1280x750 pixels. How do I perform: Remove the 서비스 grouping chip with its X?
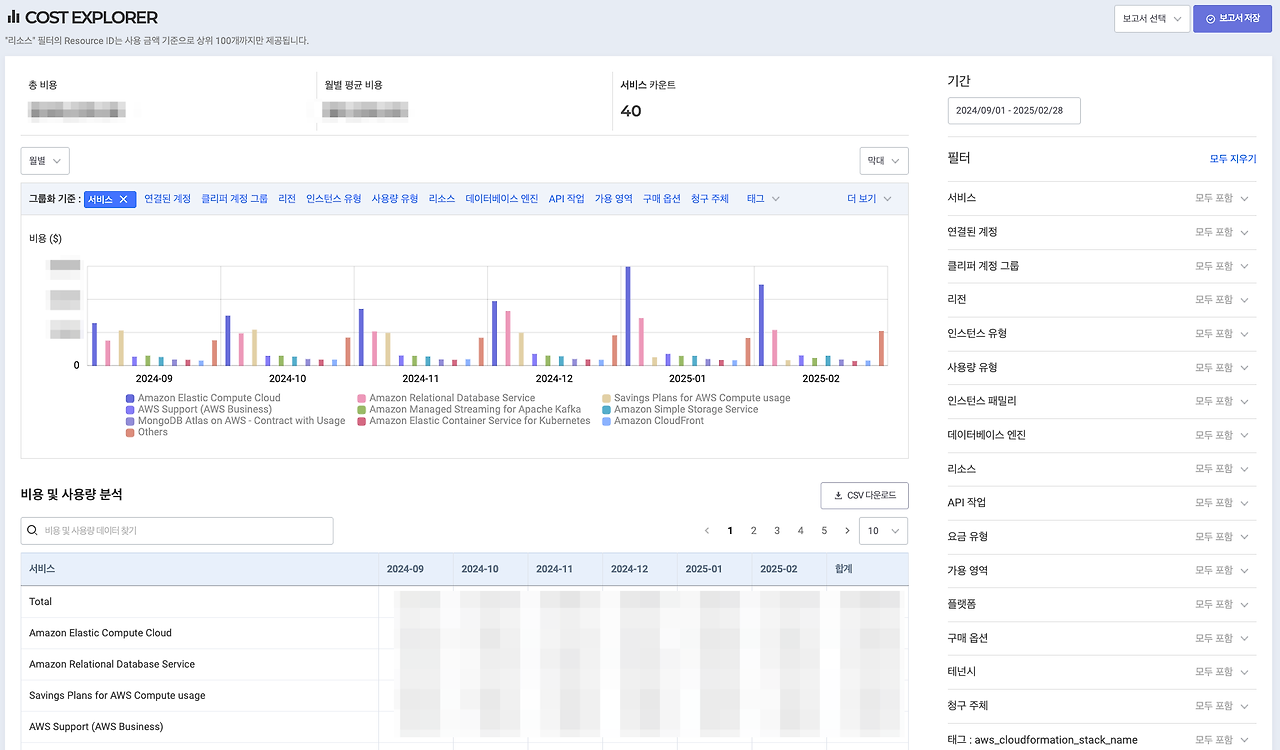pyautogui.click(x=123, y=199)
